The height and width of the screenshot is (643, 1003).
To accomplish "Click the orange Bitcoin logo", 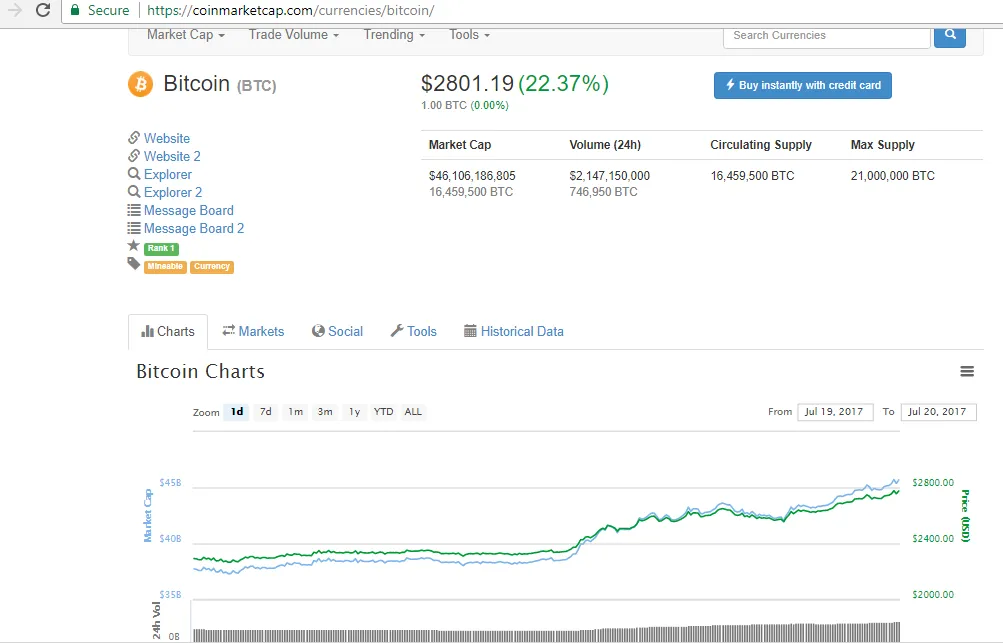I will coord(141,84).
